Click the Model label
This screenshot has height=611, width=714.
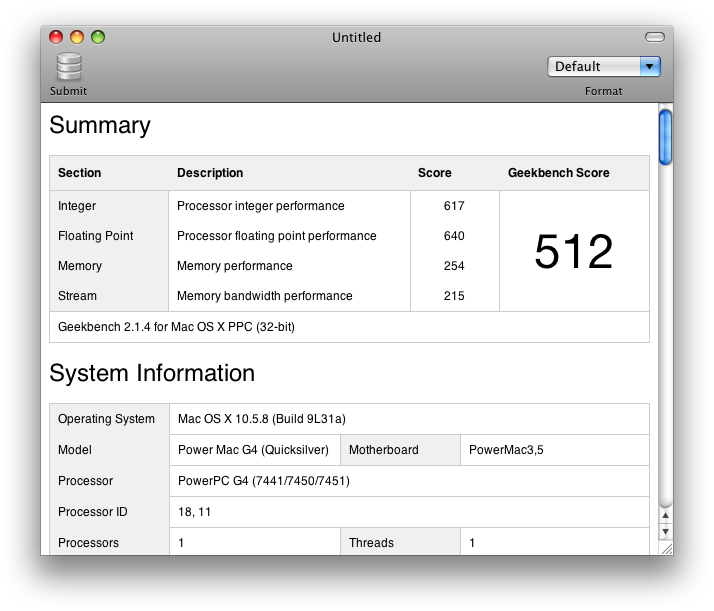click(x=75, y=450)
